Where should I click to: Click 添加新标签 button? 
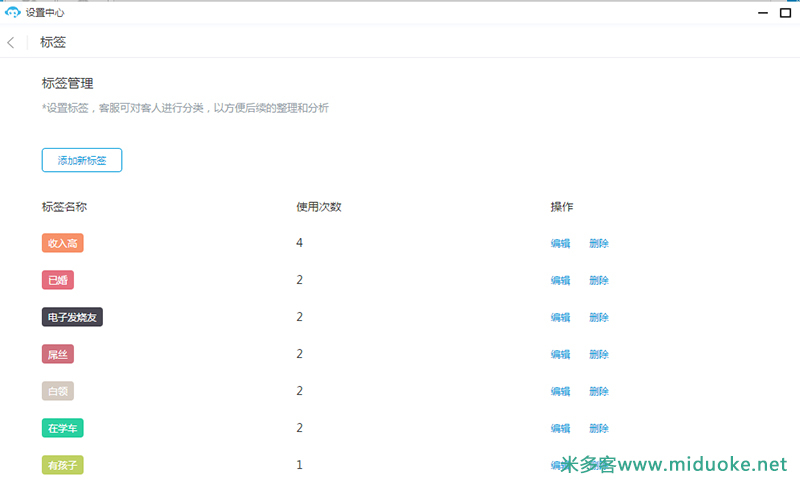coord(82,160)
